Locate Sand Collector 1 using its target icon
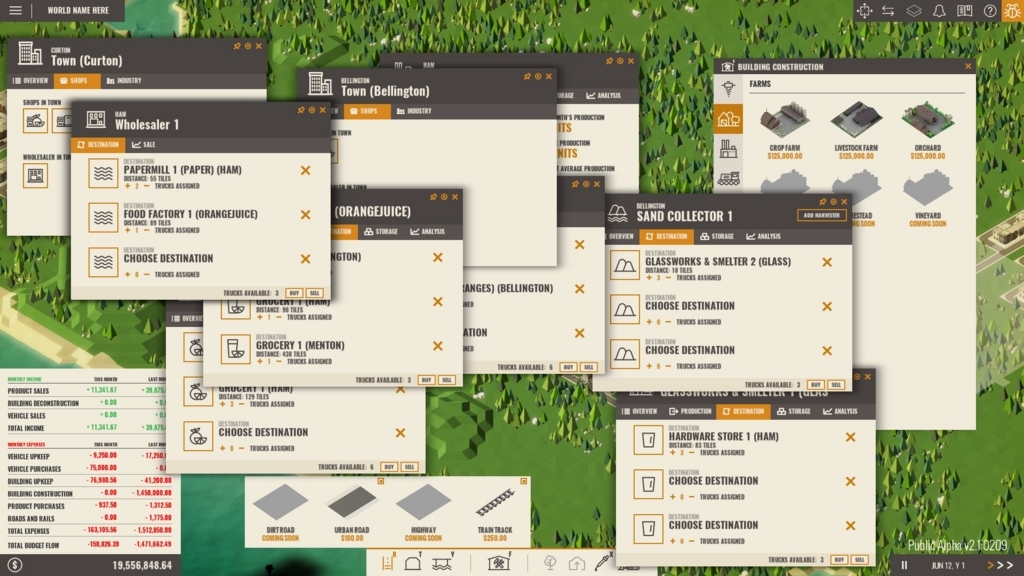This screenshot has width=1024, height=576. point(833,202)
